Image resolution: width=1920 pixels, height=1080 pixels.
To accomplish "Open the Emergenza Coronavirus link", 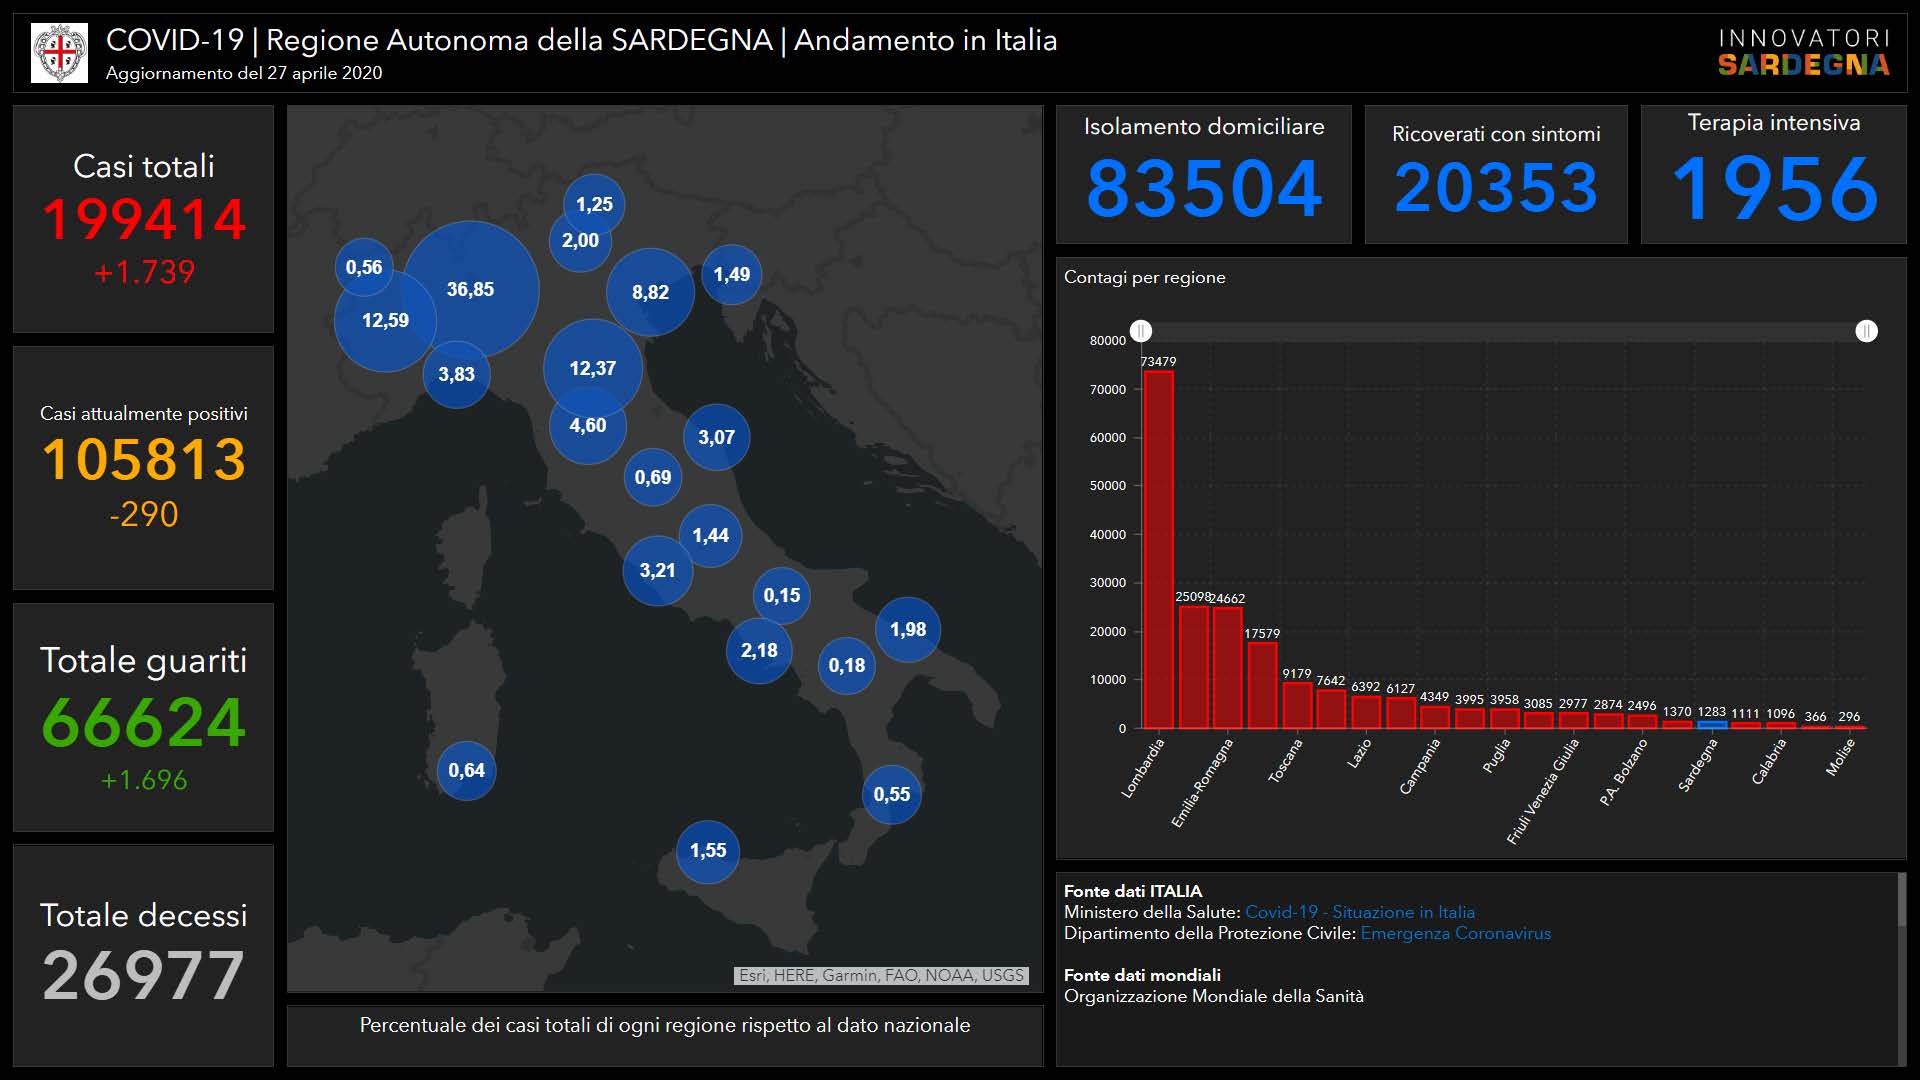I will pyautogui.click(x=1455, y=933).
